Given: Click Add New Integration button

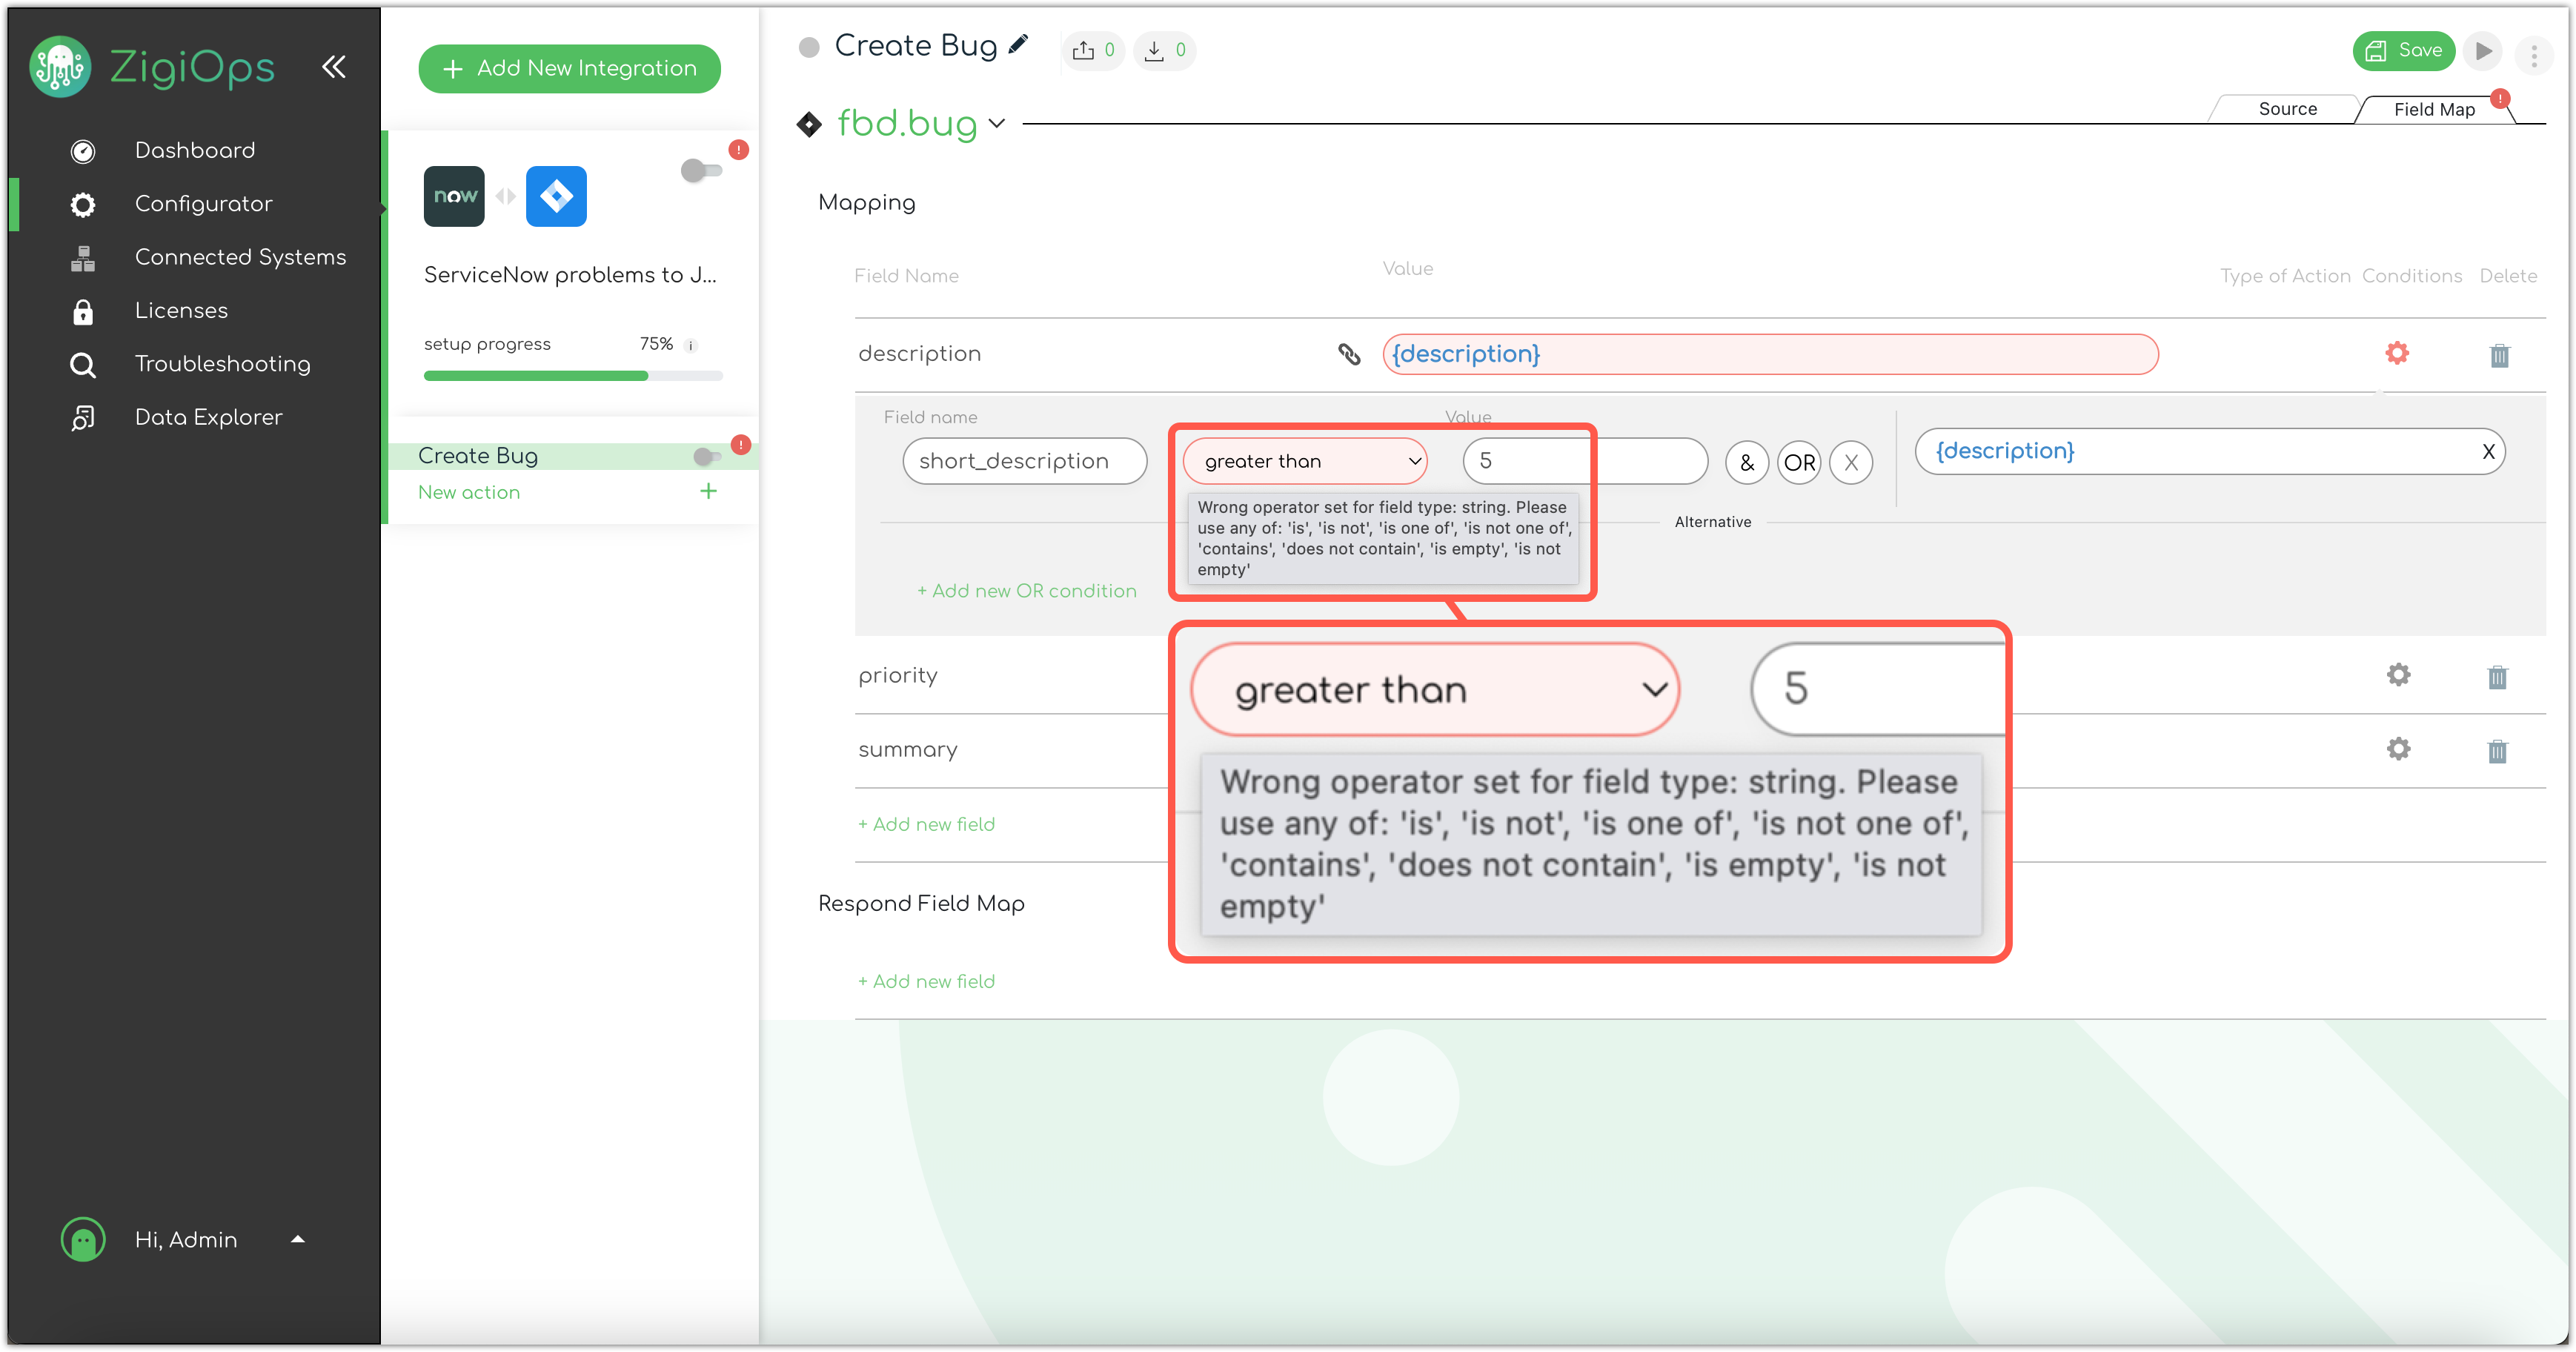Looking at the screenshot, I should pos(569,68).
